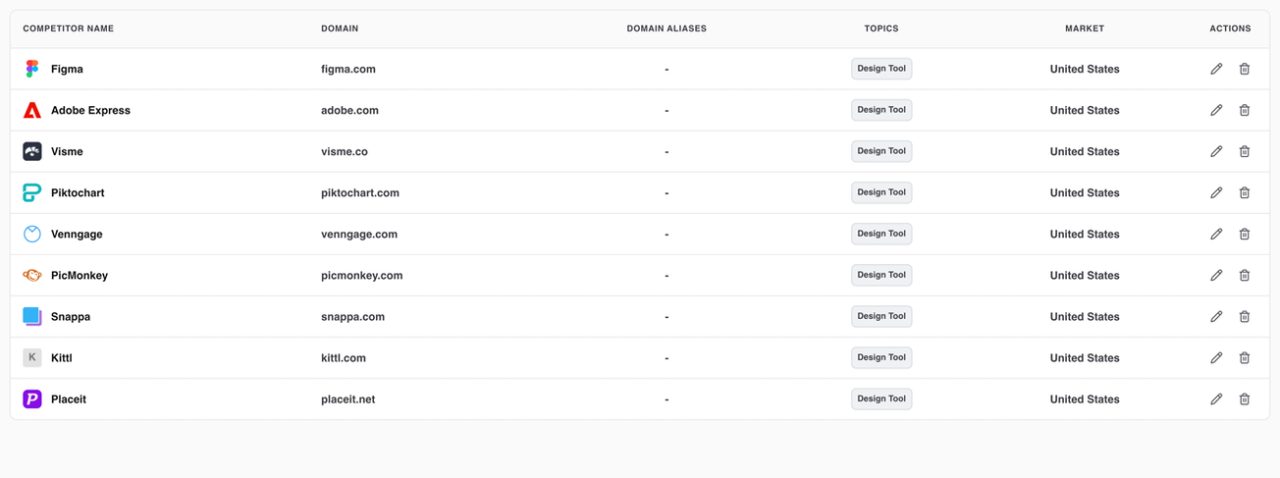Click the Design Tool tag for Piktochart
1280x478 pixels.
[x=882, y=192]
